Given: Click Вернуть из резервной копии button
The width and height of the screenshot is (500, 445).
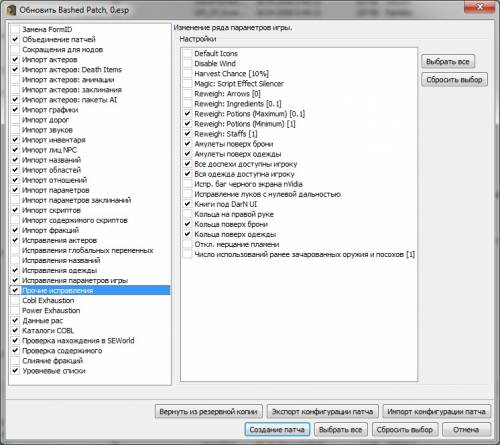Looking at the screenshot, I should point(209,412).
